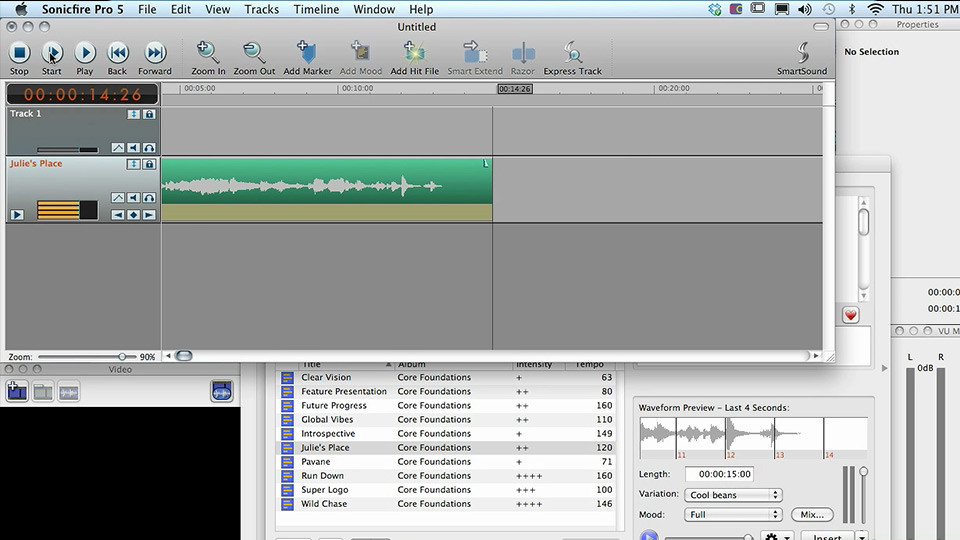
Task: Toggle lock on Track 1
Action: 149,114
